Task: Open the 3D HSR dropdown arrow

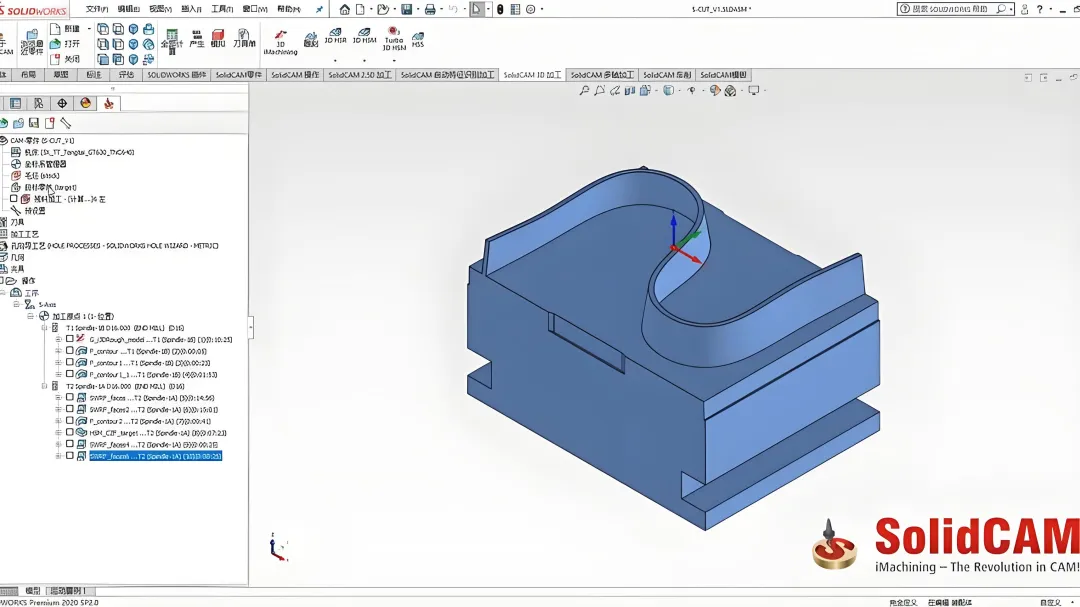Action: pyautogui.click(x=335, y=61)
